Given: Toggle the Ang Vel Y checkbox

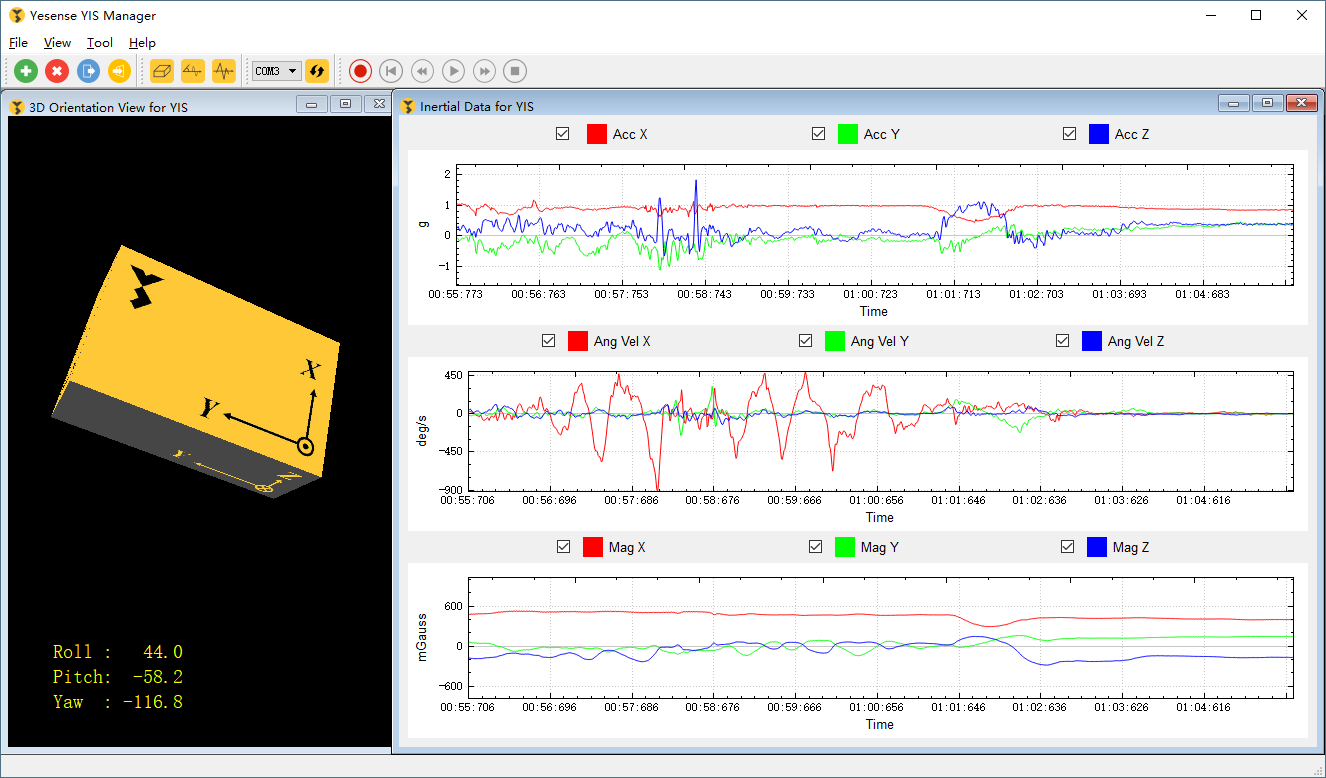Looking at the screenshot, I should coord(806,341).
